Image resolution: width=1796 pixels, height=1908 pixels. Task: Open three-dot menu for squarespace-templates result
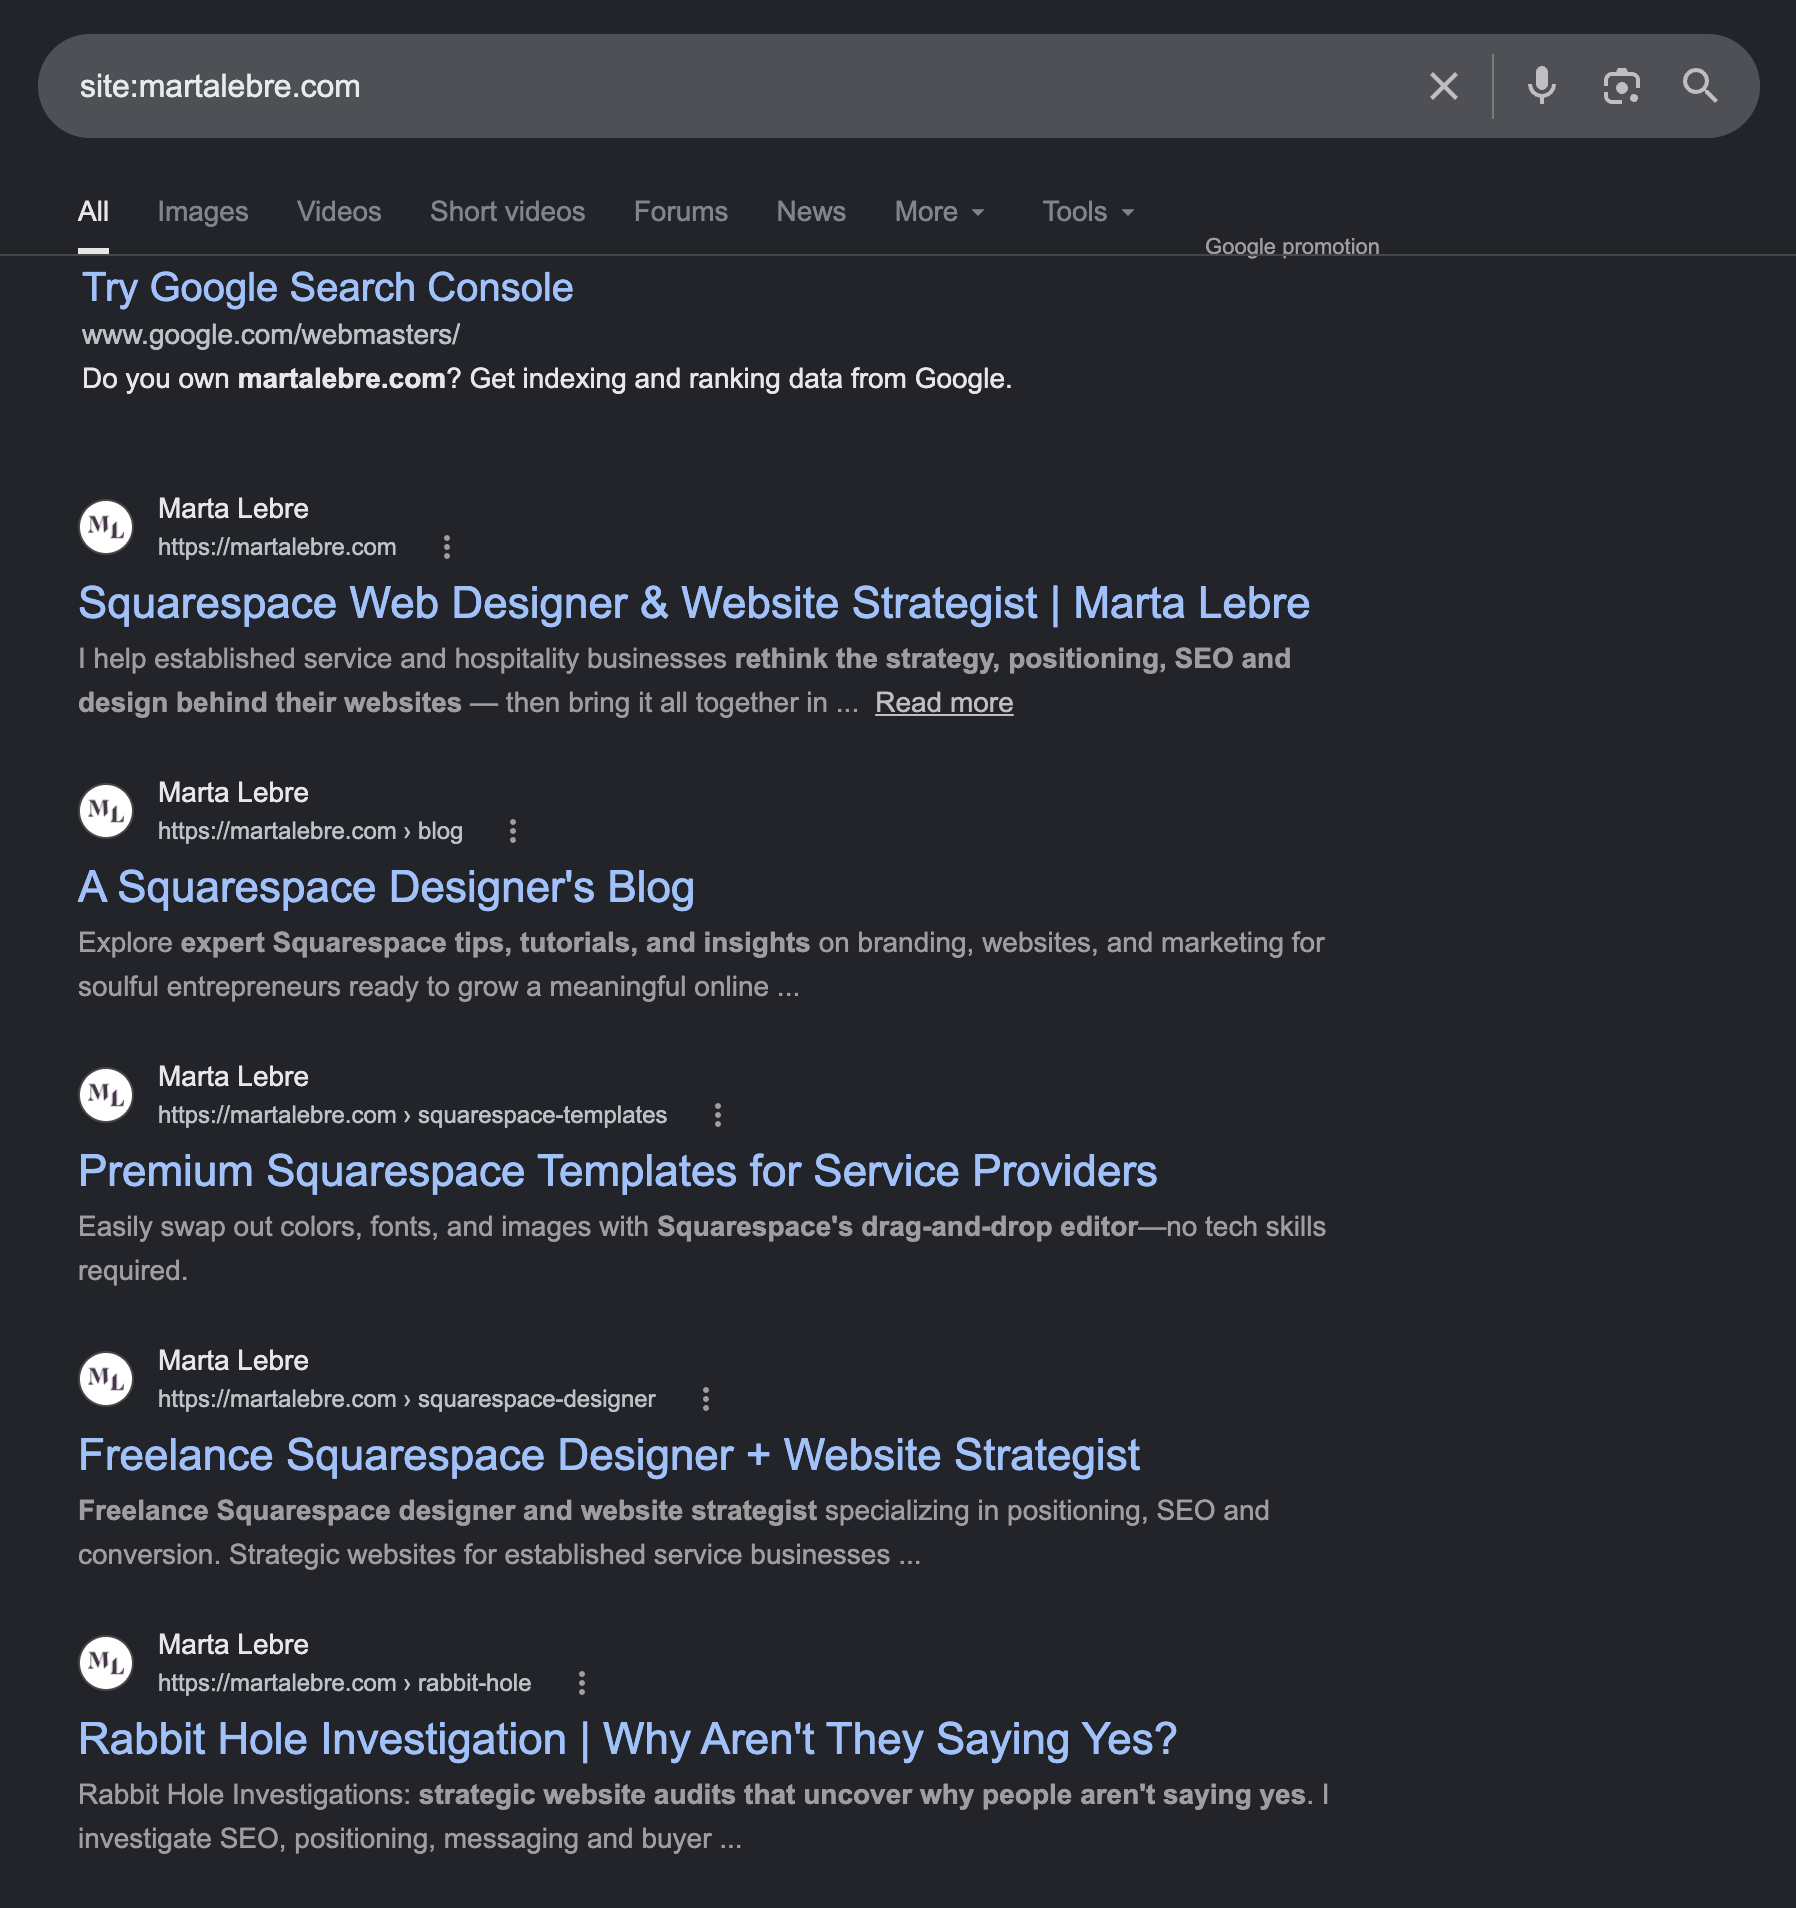click(717, 1115)
